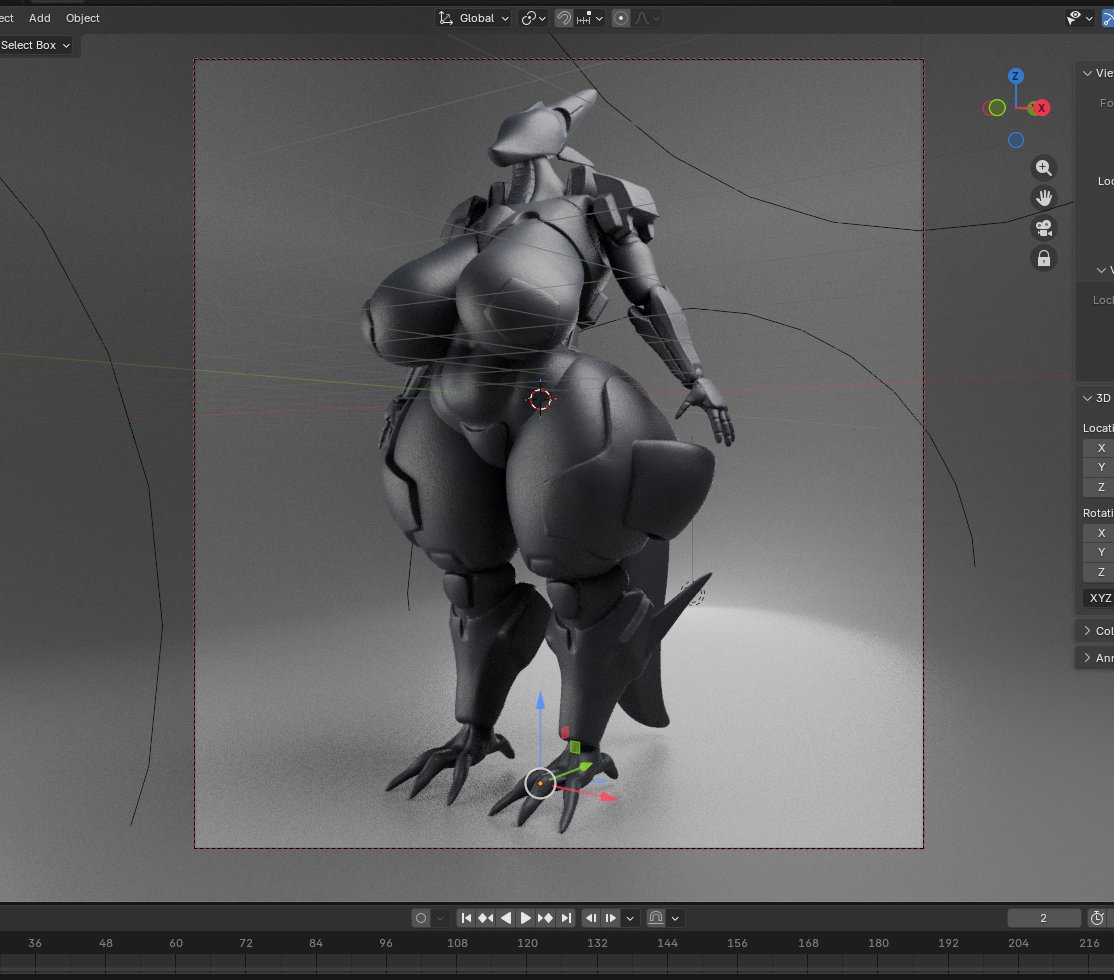Viewport: 1114px width, 980px height.
Task: Toggle the stopwatch preview range icon
Action: click(1097, 918)
